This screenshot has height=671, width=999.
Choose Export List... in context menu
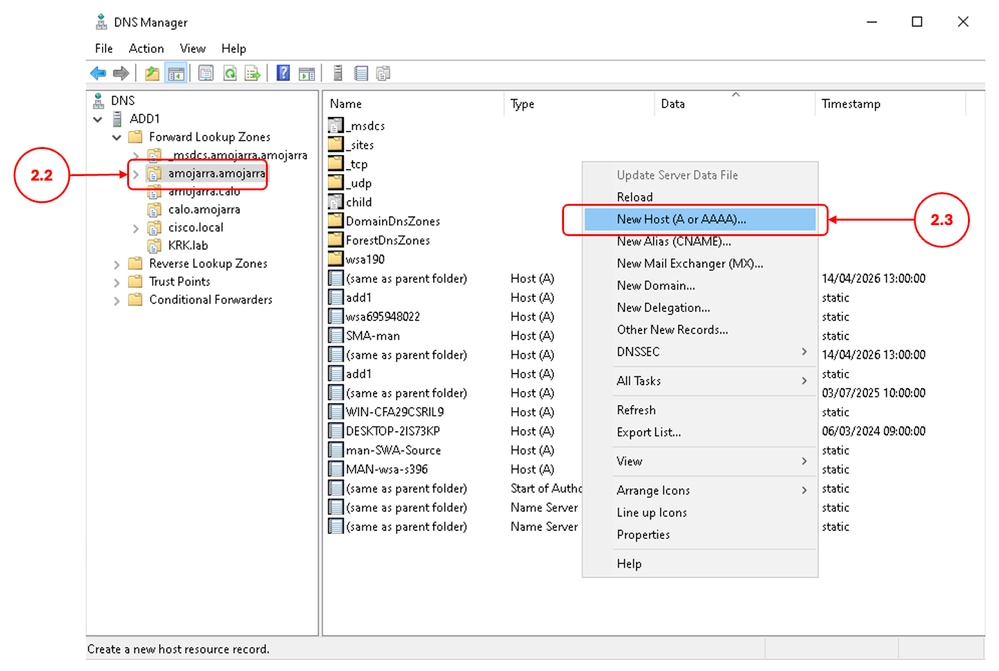(x=700, y=432)
